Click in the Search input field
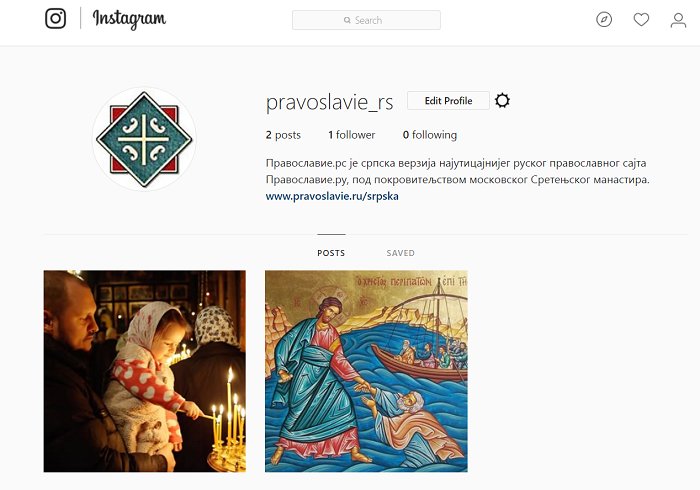Screen dimensions: 700x490 click(366, 20)
